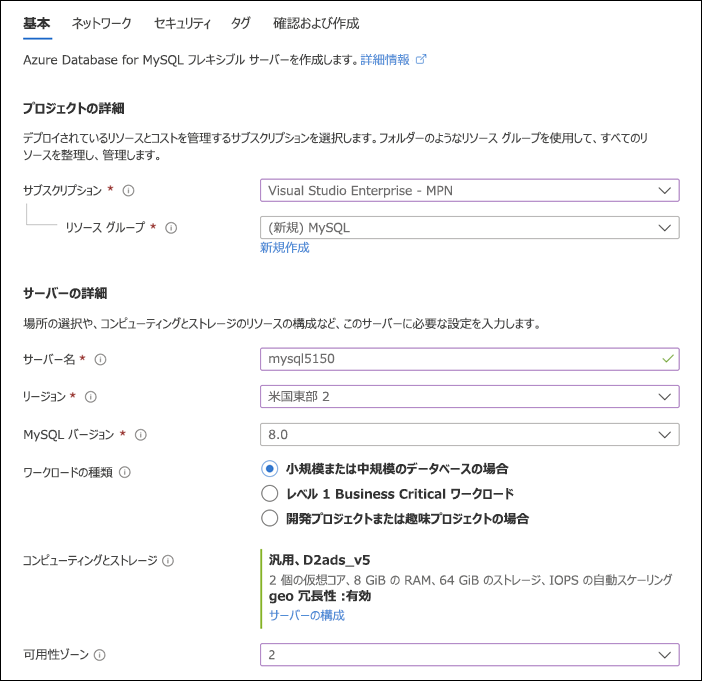The width and height of the screenshot is (702, 681).
Task: Select レベル 1 Business Critical ワークロード option
Action: 270,493
